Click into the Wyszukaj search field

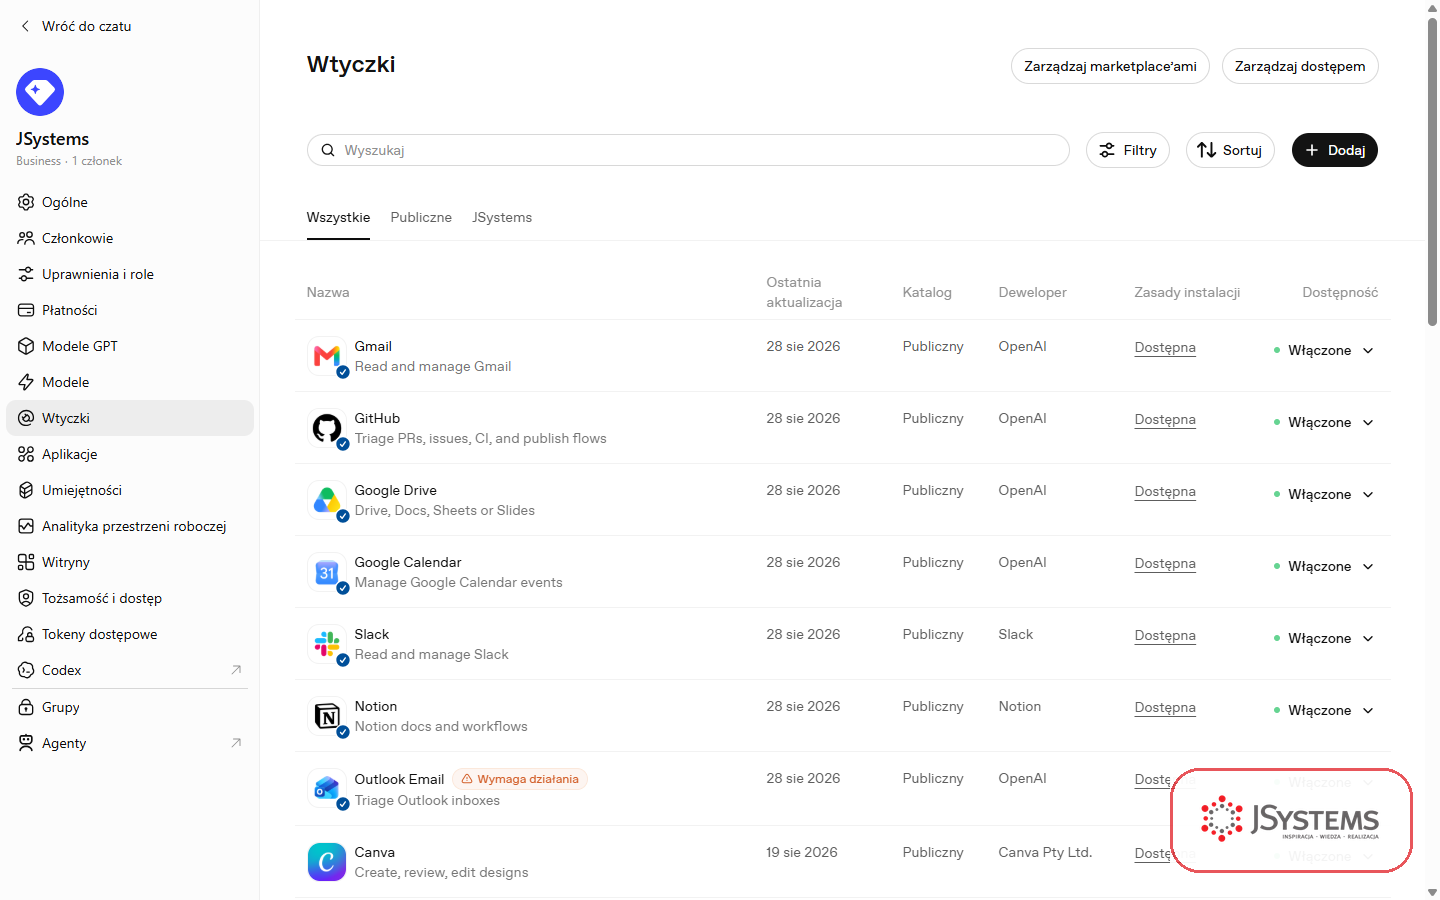click(688, 150)
